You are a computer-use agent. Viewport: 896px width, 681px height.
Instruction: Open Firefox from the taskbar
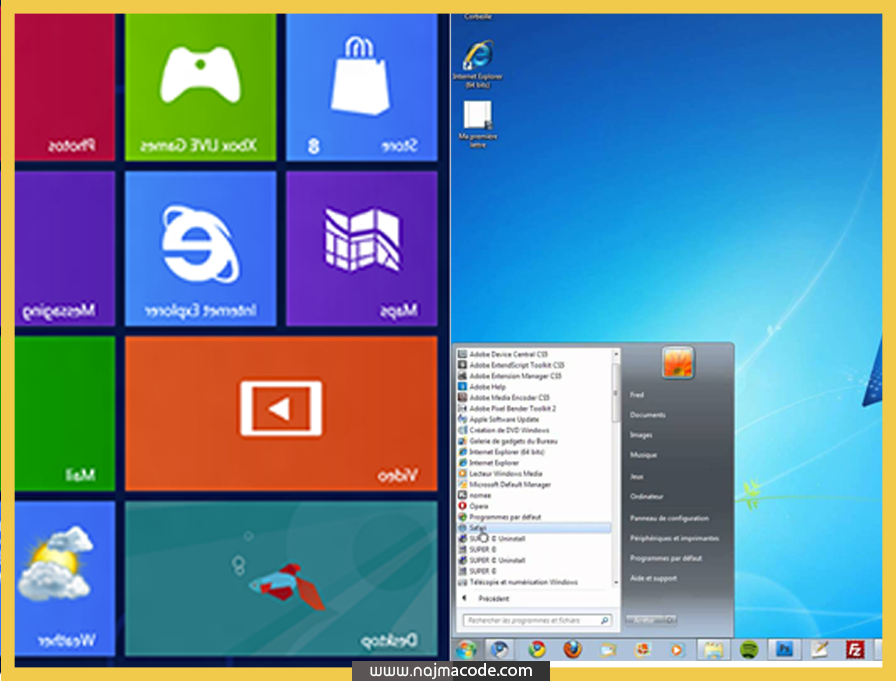(x=572, y=650)
